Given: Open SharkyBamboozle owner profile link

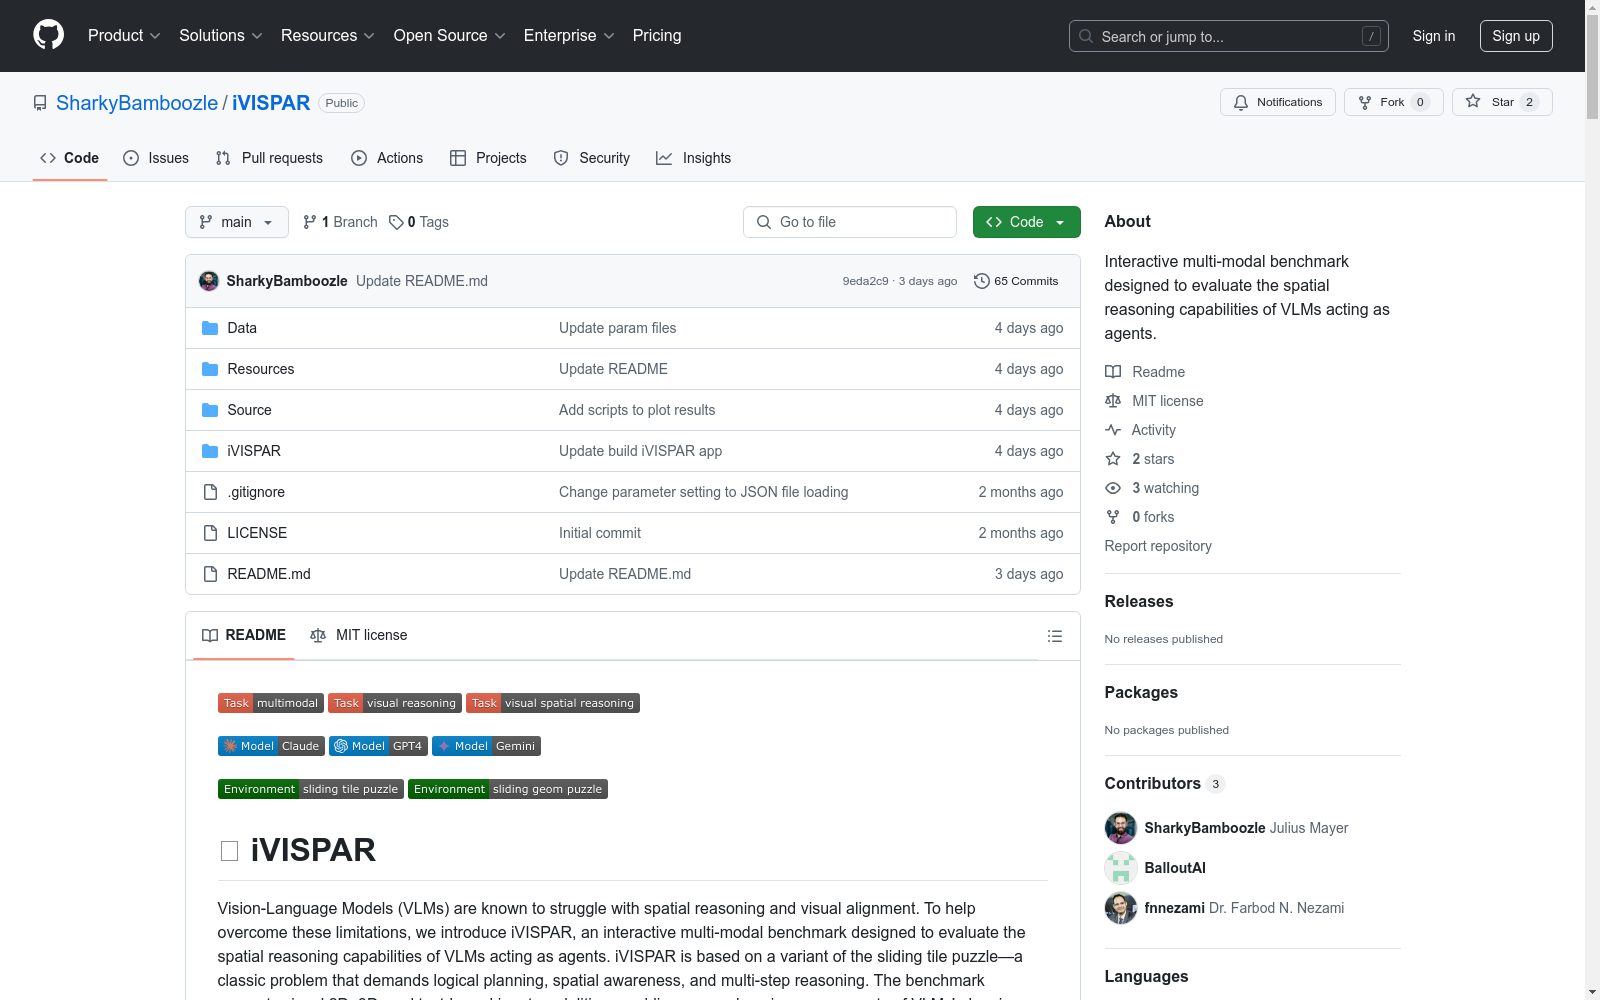Looking at the screenshot, I should point(137,103).
